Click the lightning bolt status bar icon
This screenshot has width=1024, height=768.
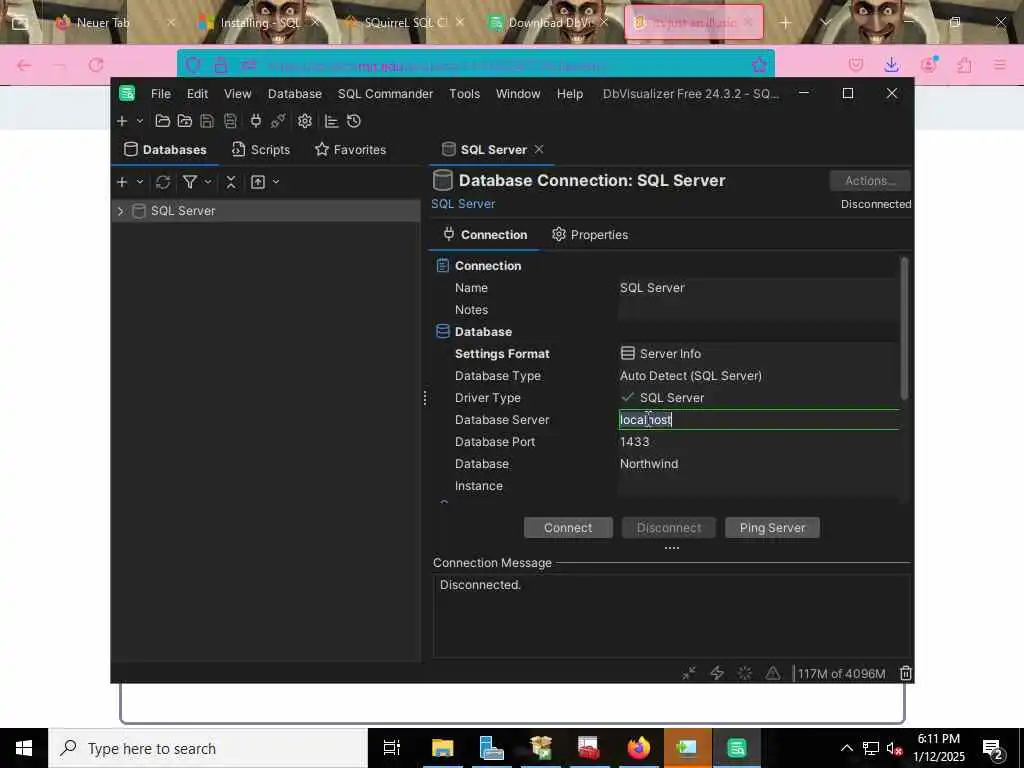[x=717, y=673]
